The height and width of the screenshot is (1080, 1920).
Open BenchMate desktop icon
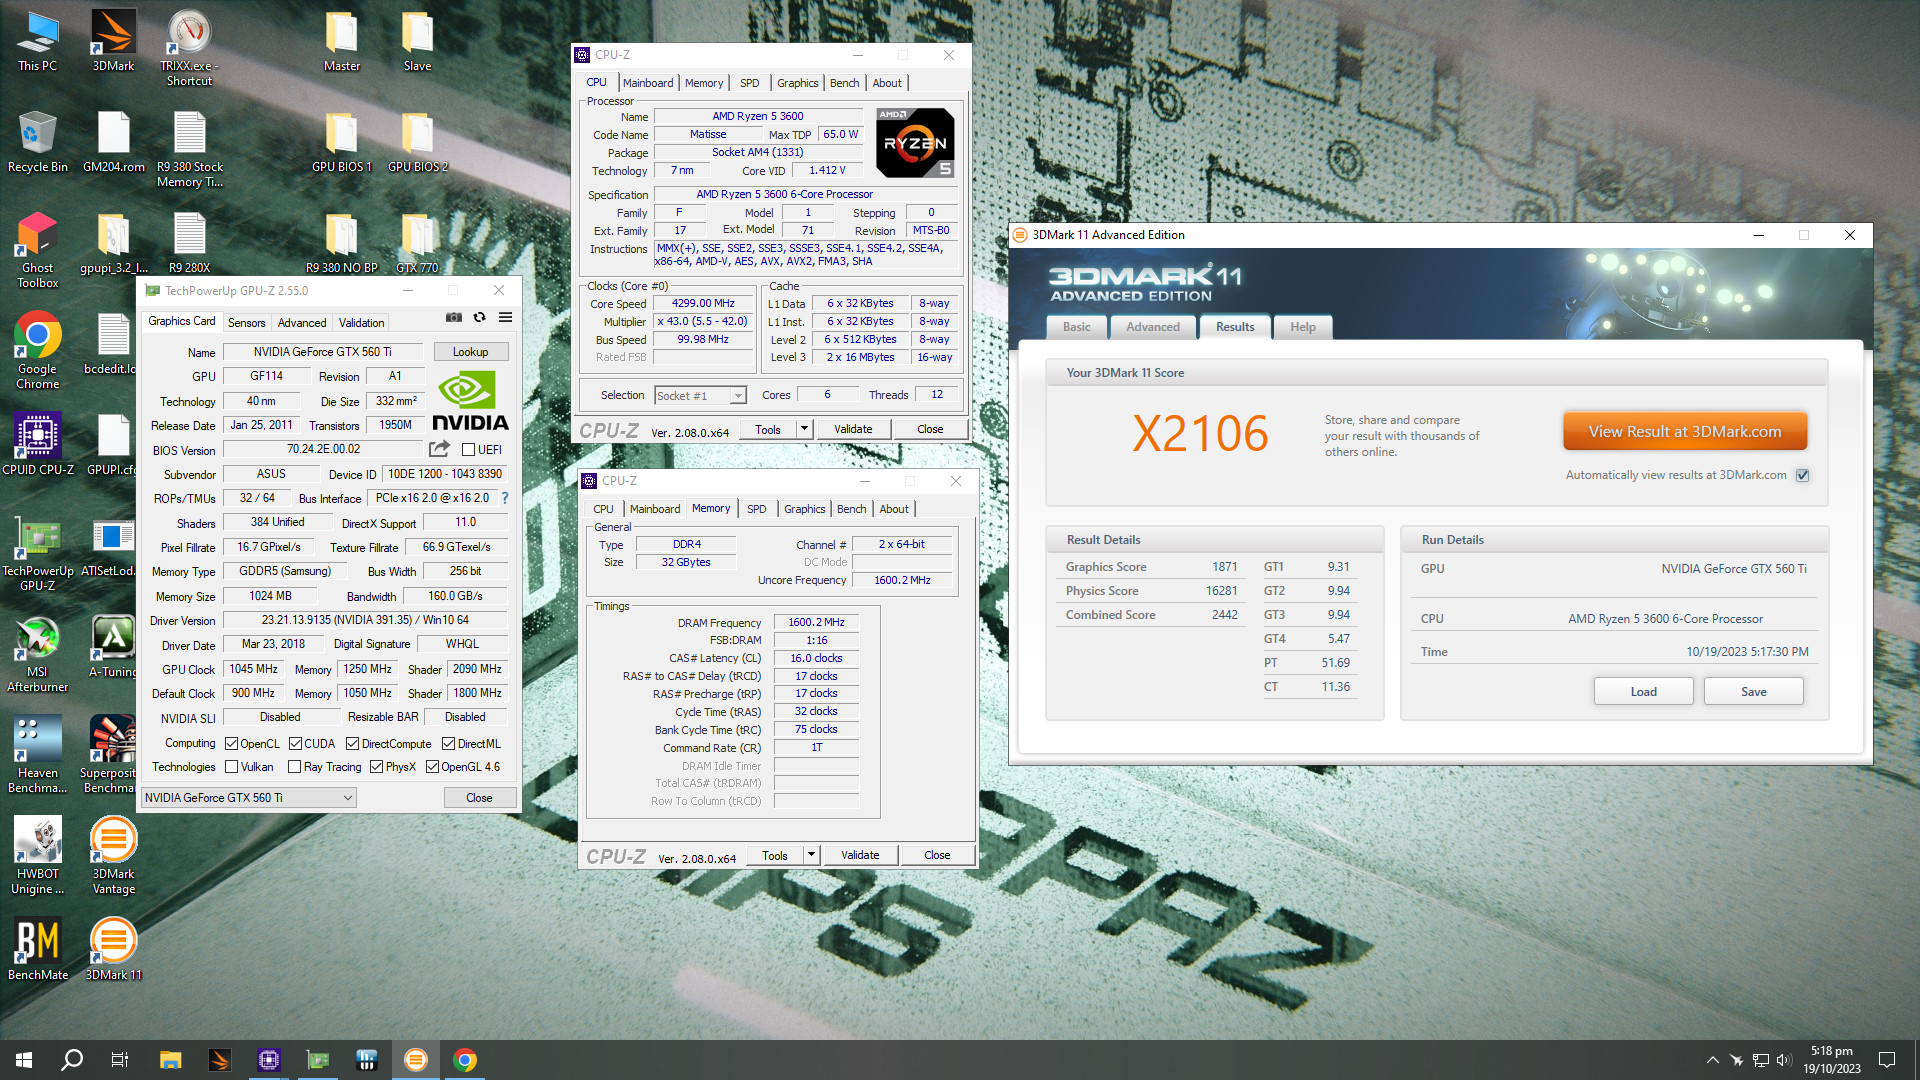click(38, 950)
